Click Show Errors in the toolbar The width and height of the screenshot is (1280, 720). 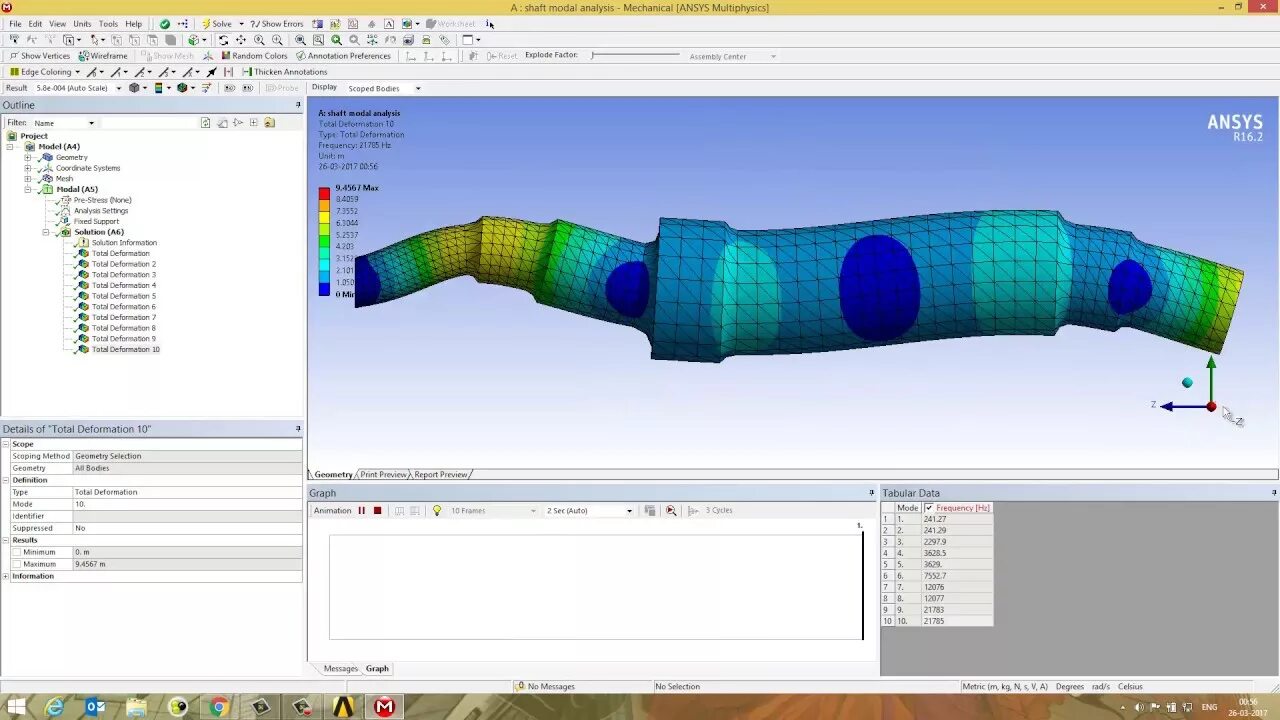277,24
